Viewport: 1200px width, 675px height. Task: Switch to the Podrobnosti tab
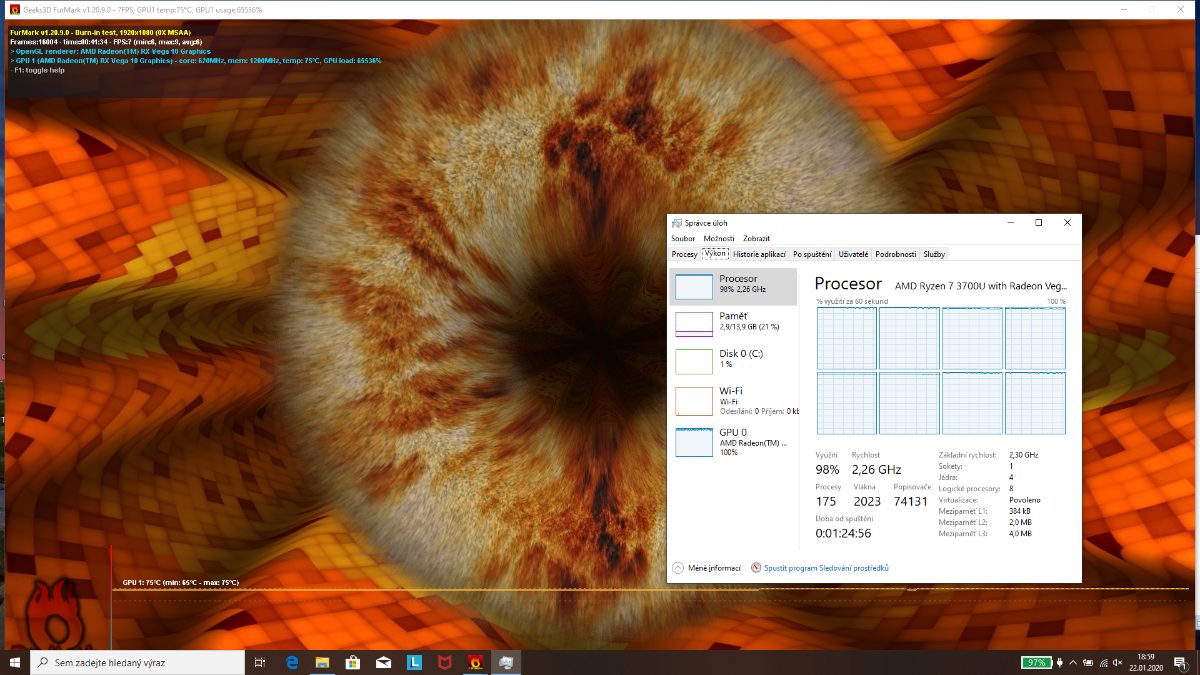(x=895, y=254)
